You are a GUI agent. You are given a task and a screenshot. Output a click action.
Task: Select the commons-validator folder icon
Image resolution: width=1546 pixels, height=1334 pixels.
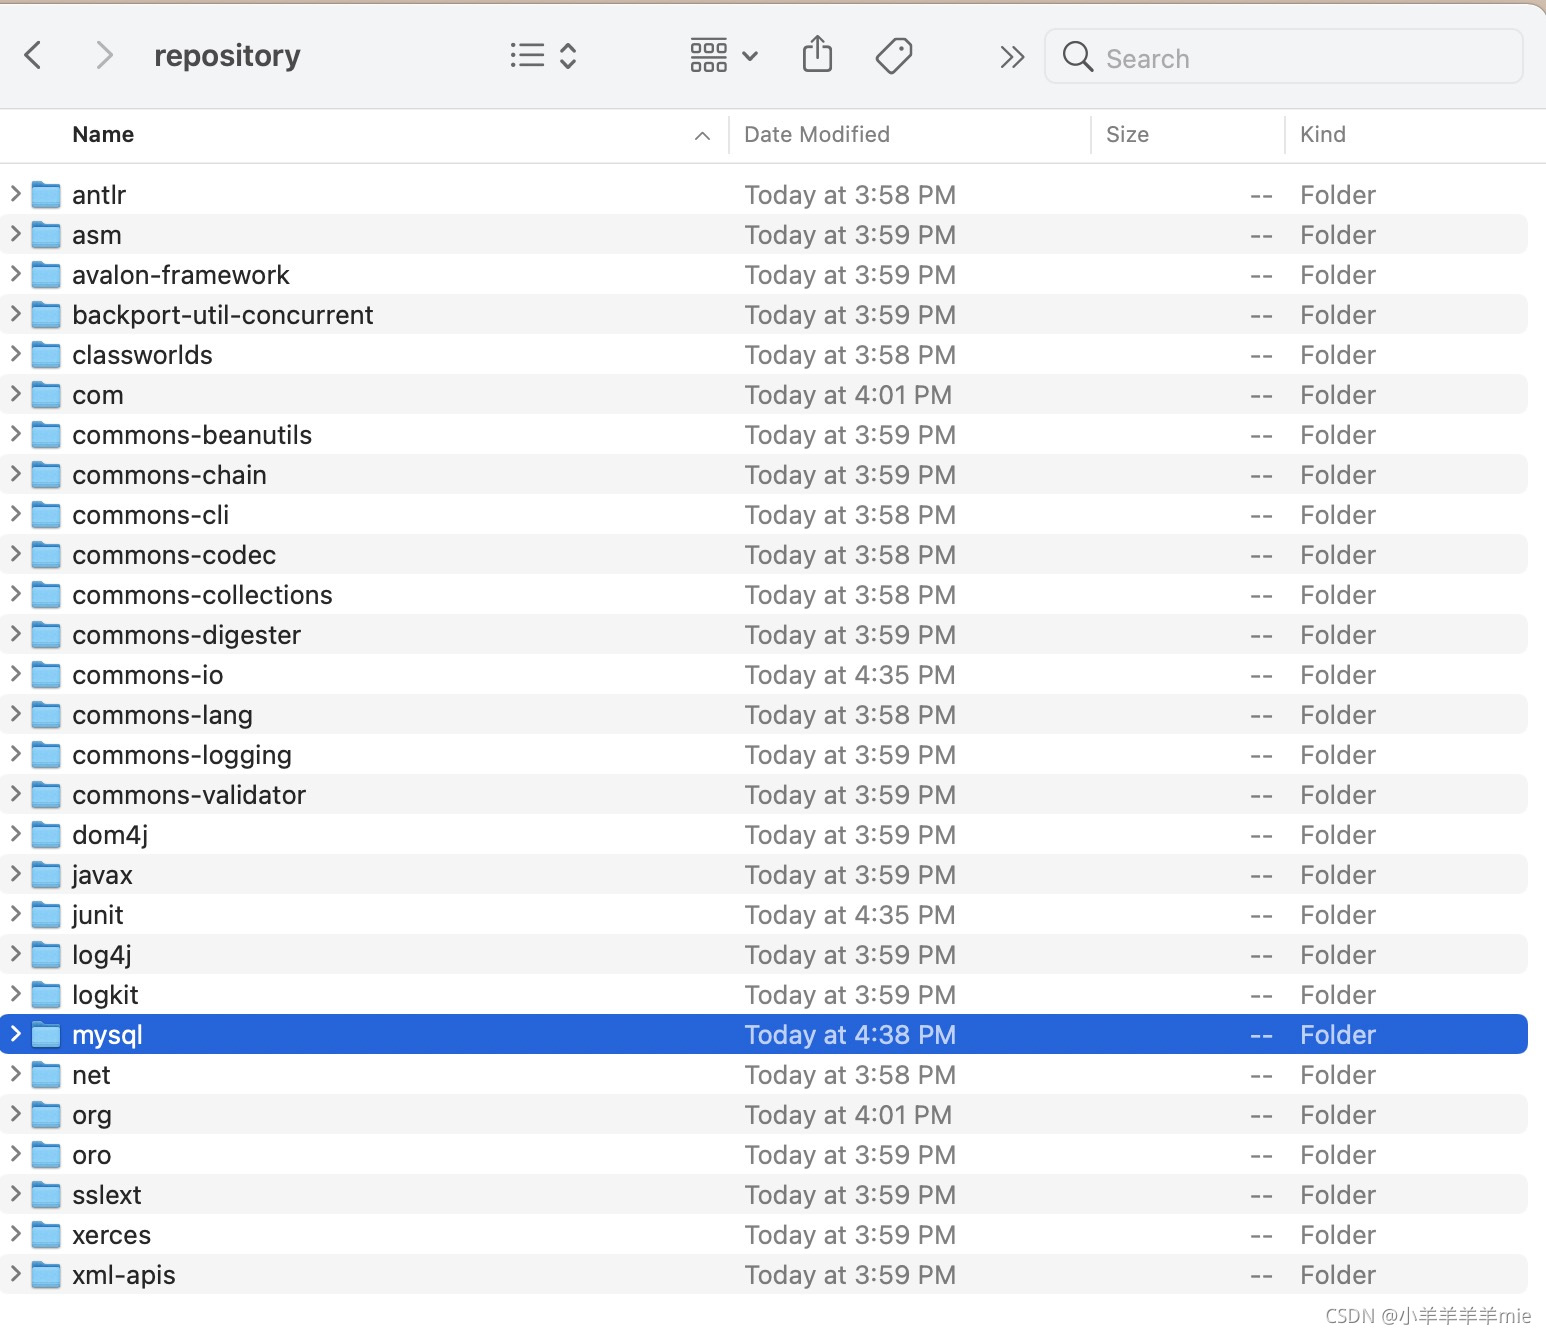[x=46, y=794]
